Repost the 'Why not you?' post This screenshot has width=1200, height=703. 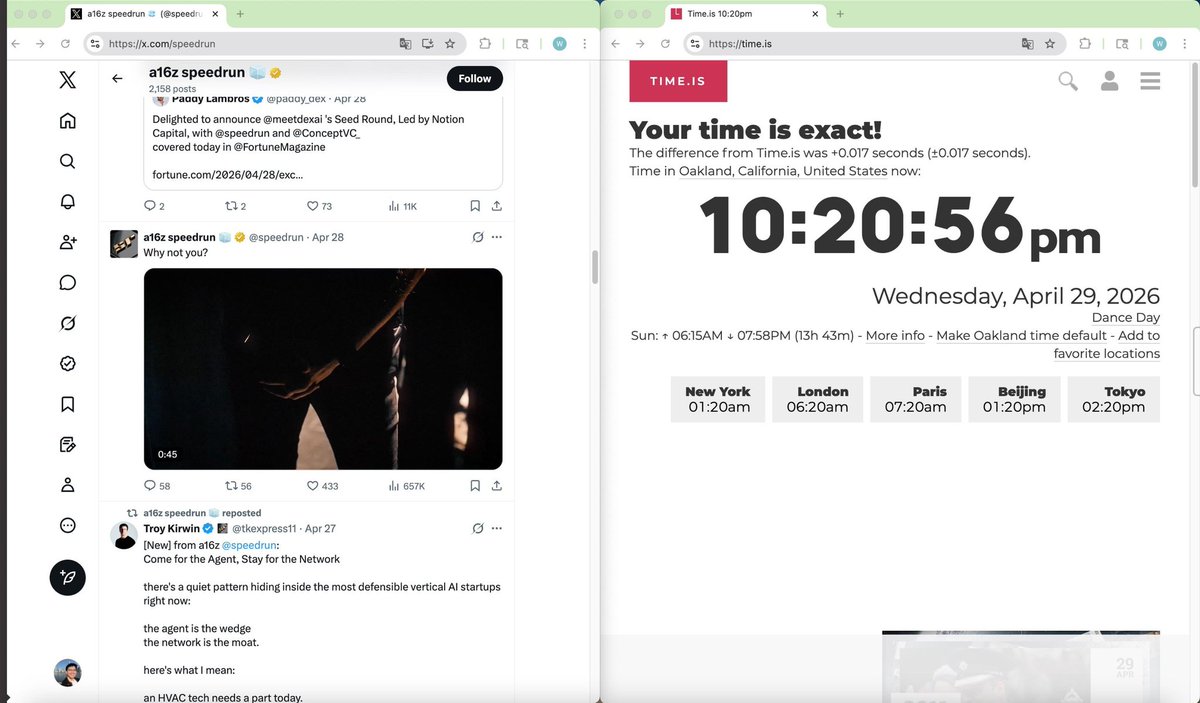tap(231, 486)
